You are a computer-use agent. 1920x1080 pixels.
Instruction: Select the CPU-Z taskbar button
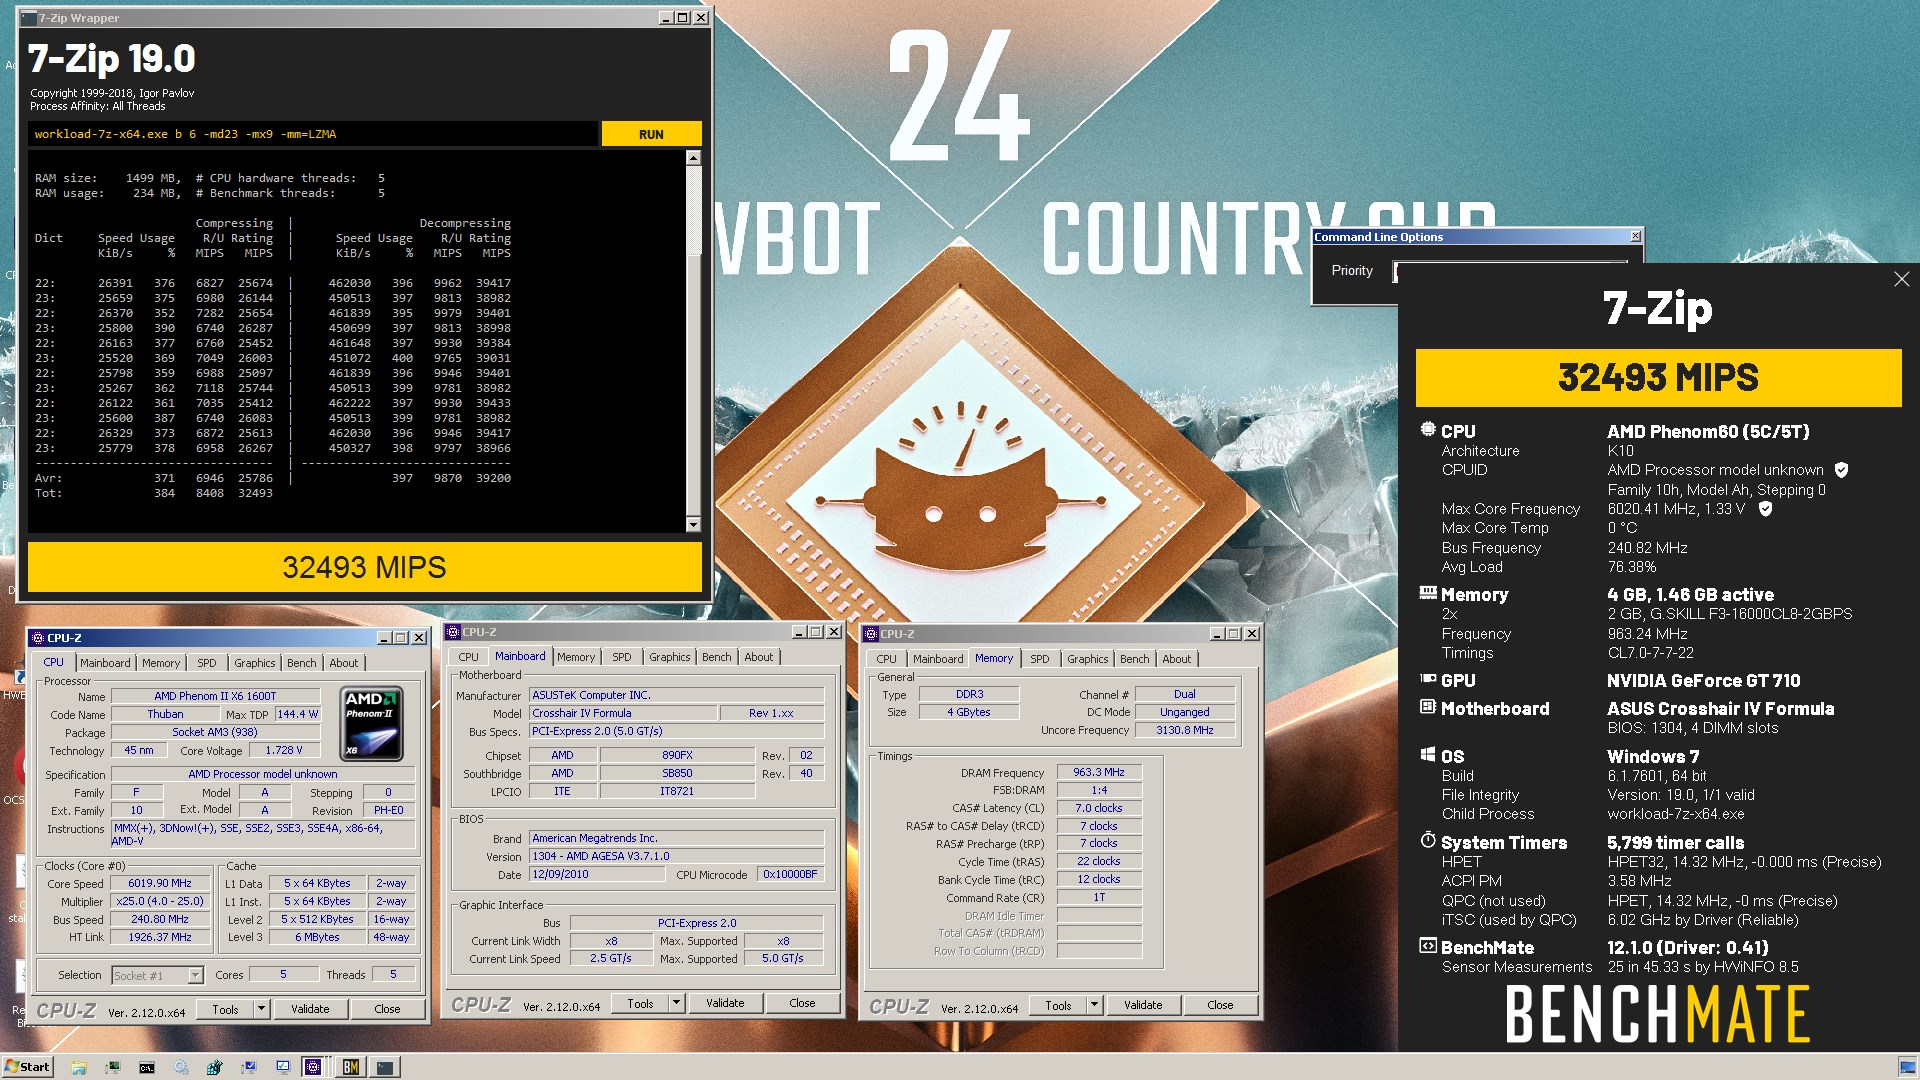(315, 1067)
